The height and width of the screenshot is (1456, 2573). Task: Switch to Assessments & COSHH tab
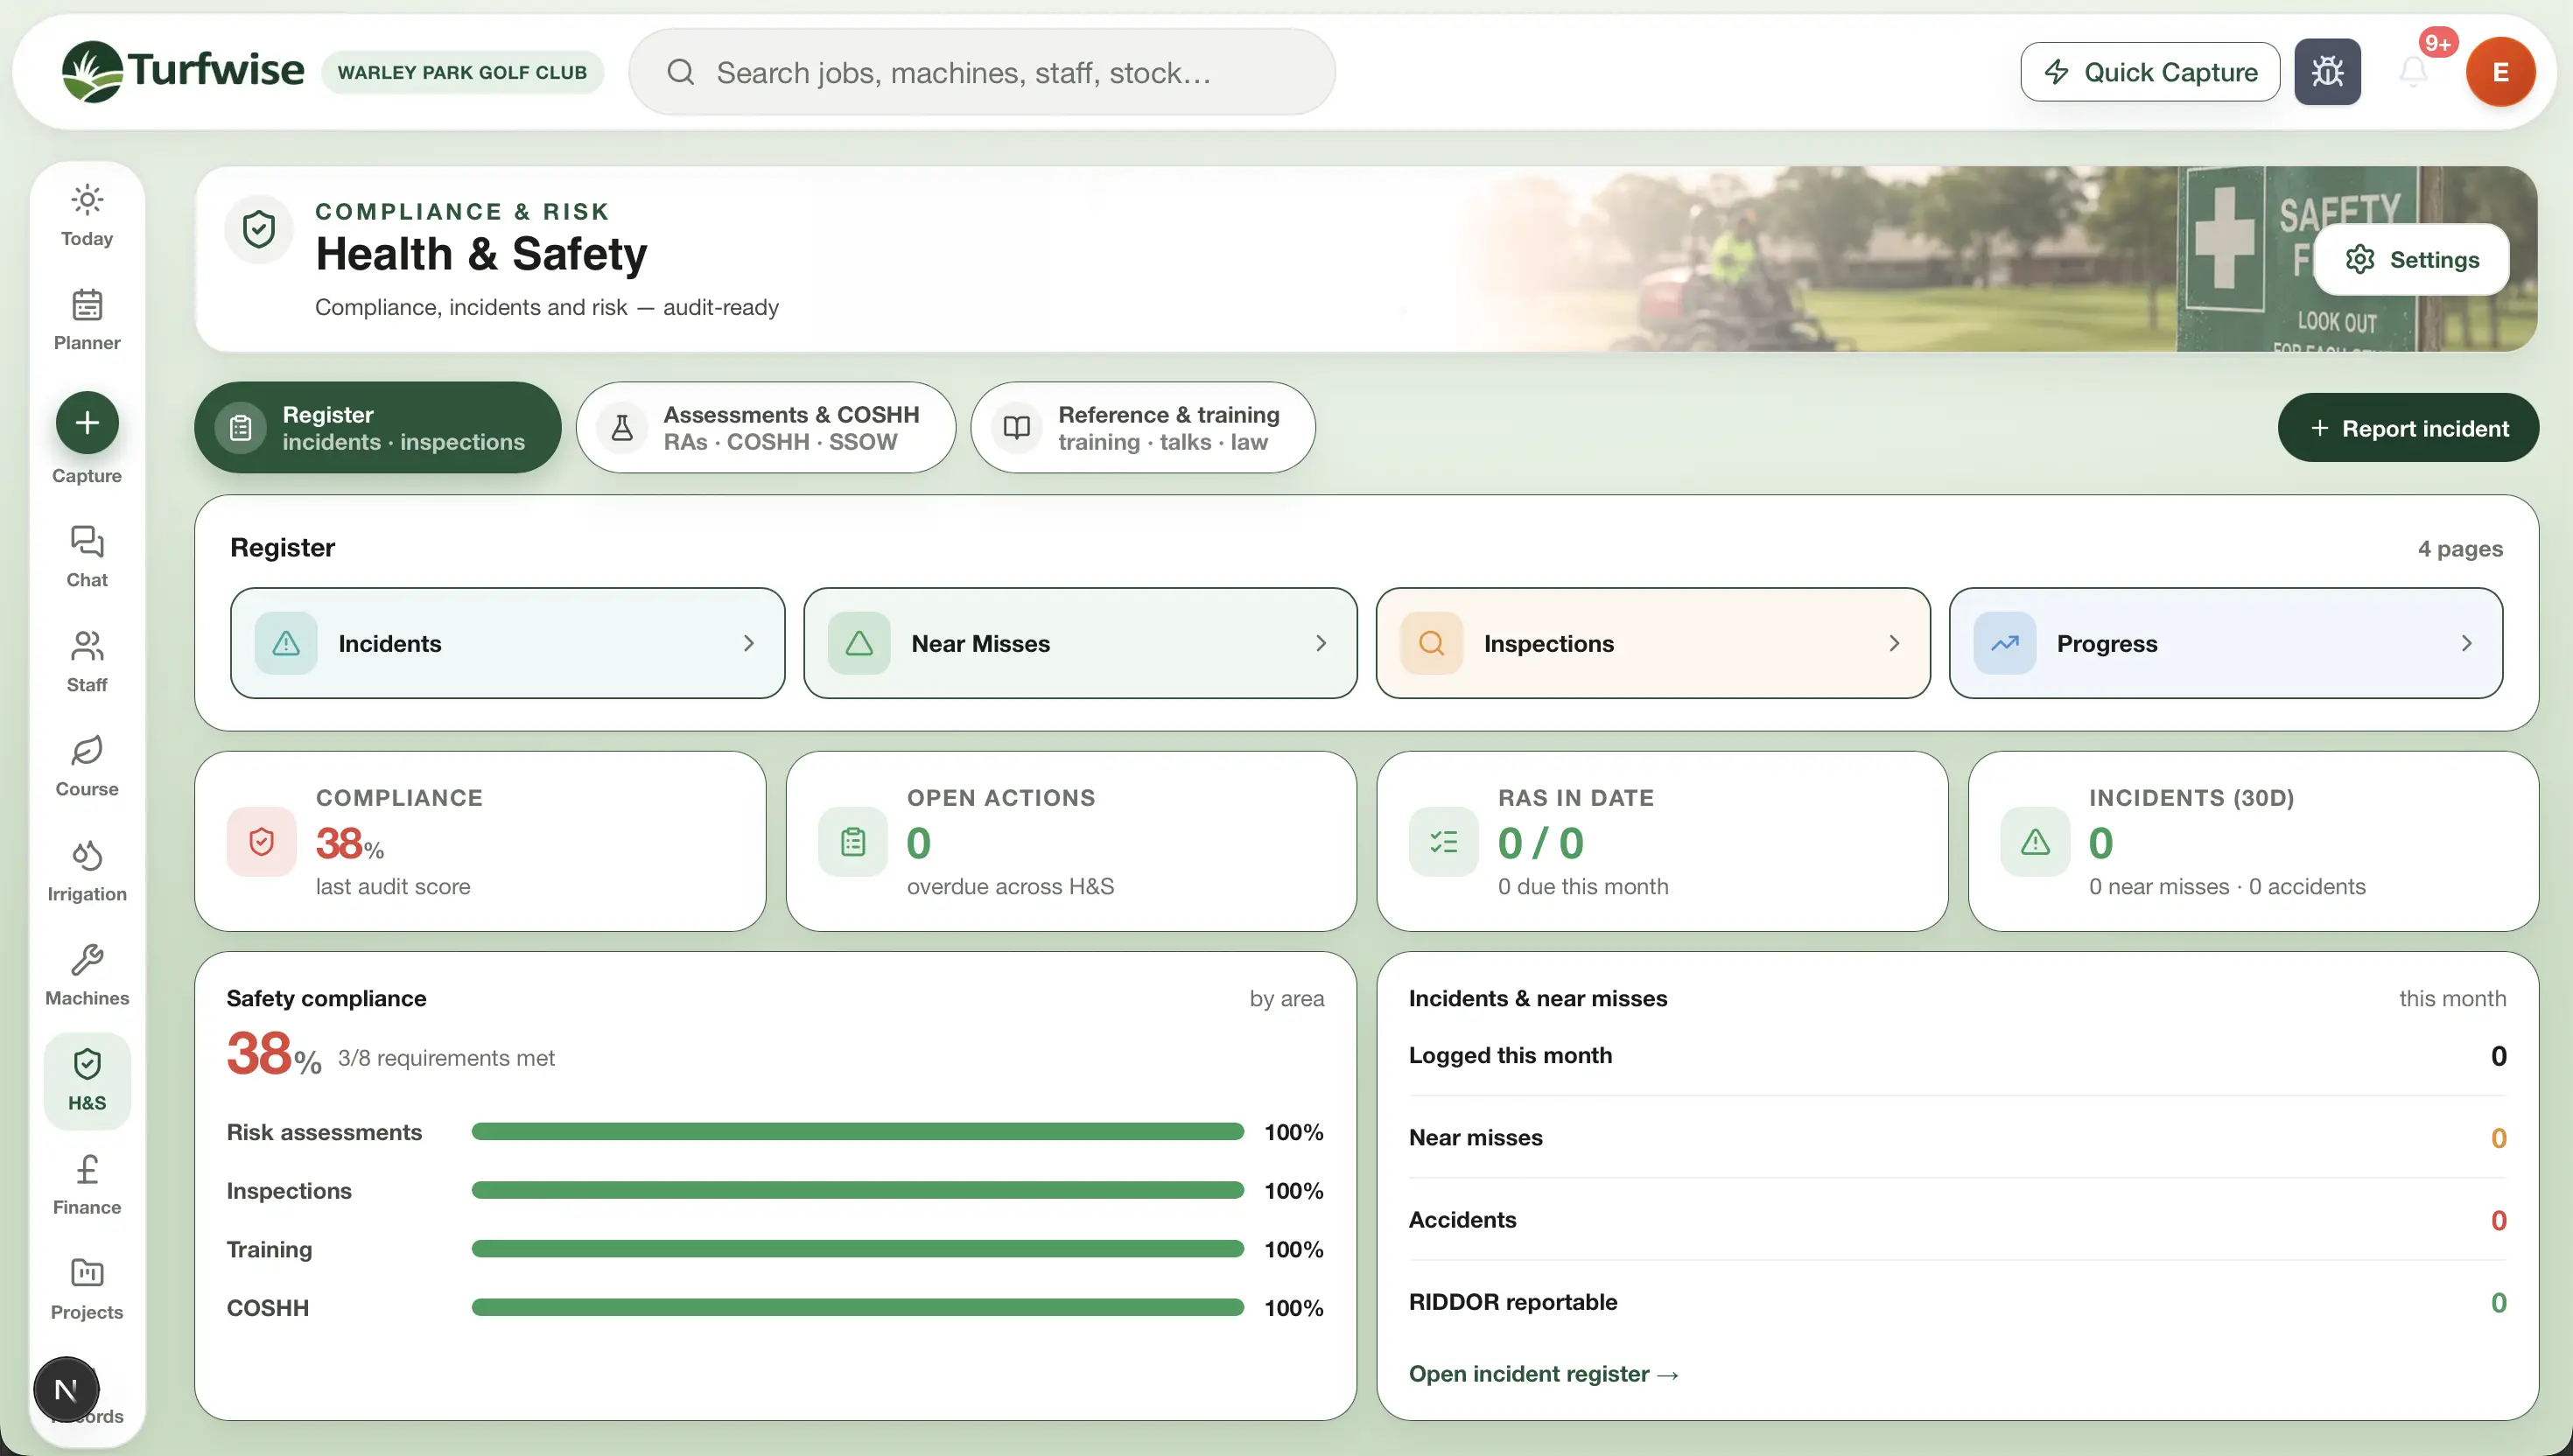pyautogui.click(x=766, y=428)
